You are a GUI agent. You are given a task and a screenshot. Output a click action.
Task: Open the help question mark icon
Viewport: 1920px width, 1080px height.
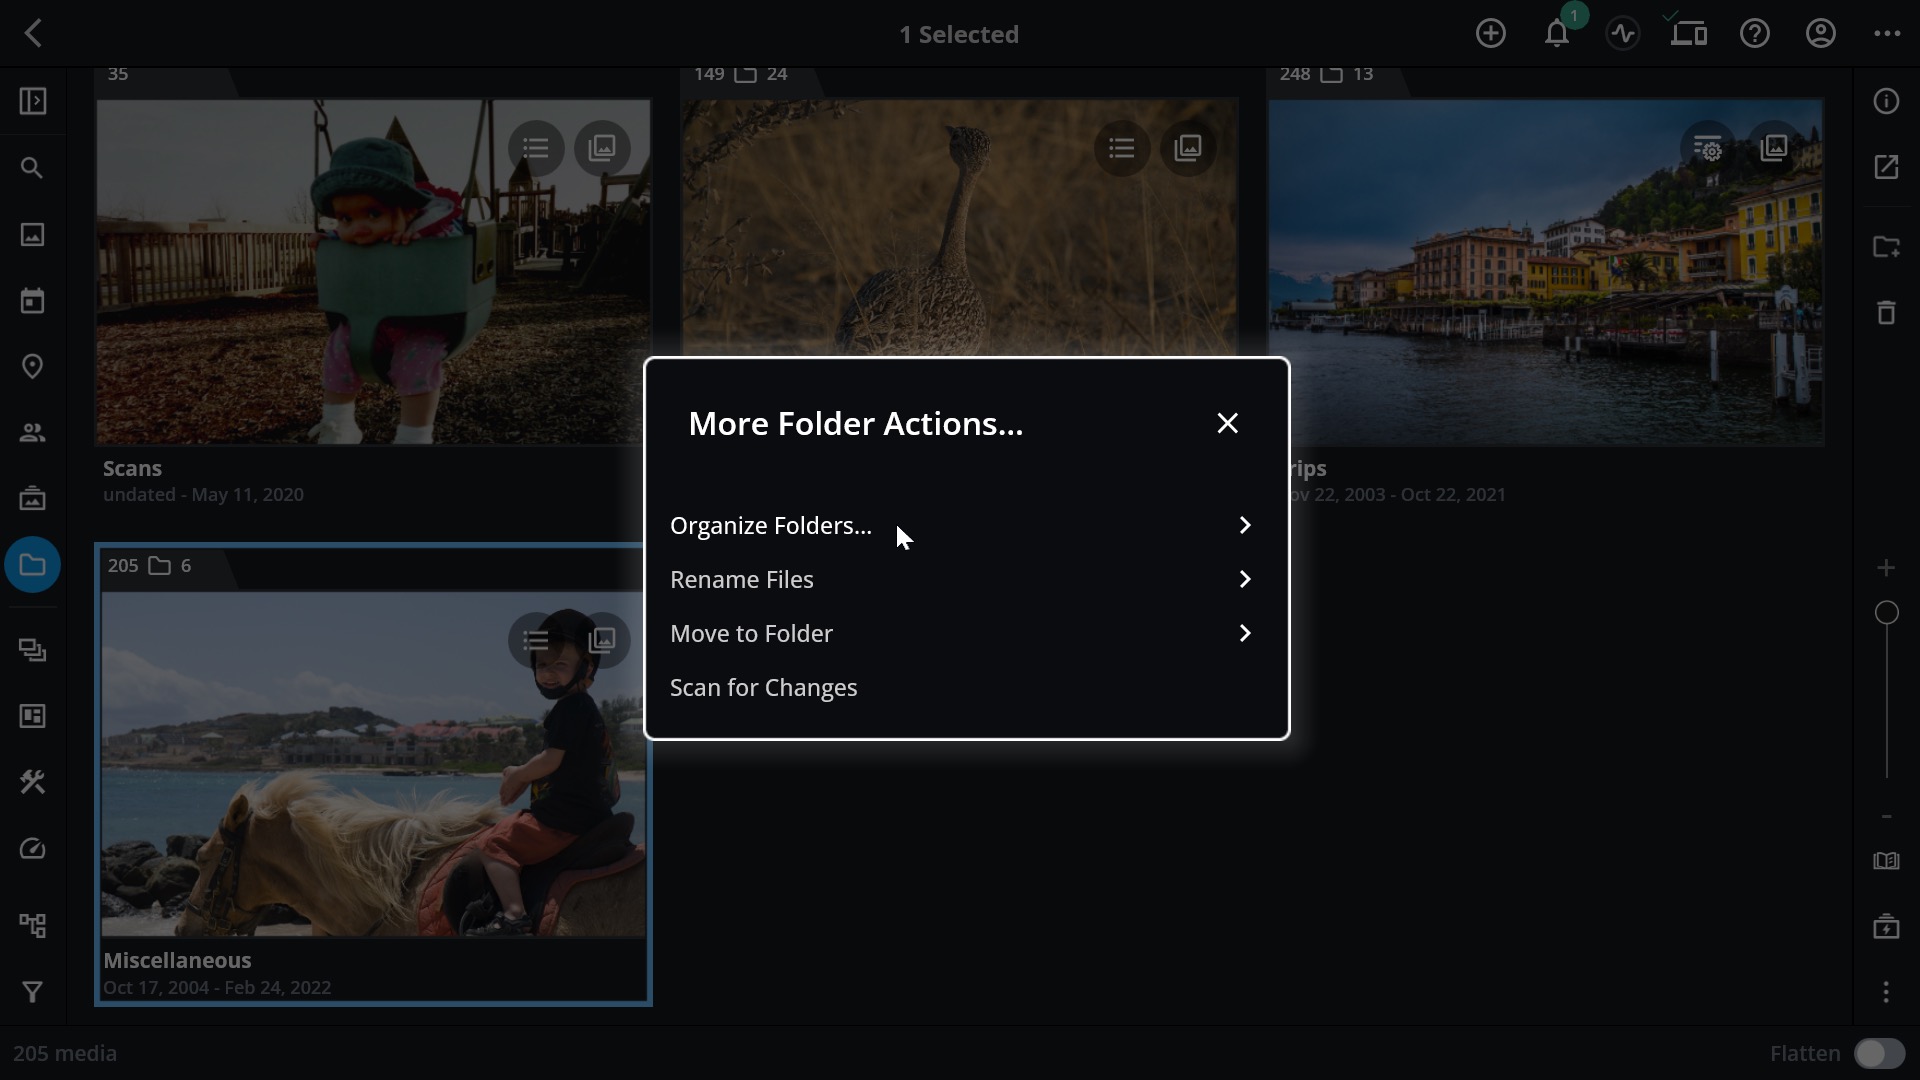point(1754,34)
